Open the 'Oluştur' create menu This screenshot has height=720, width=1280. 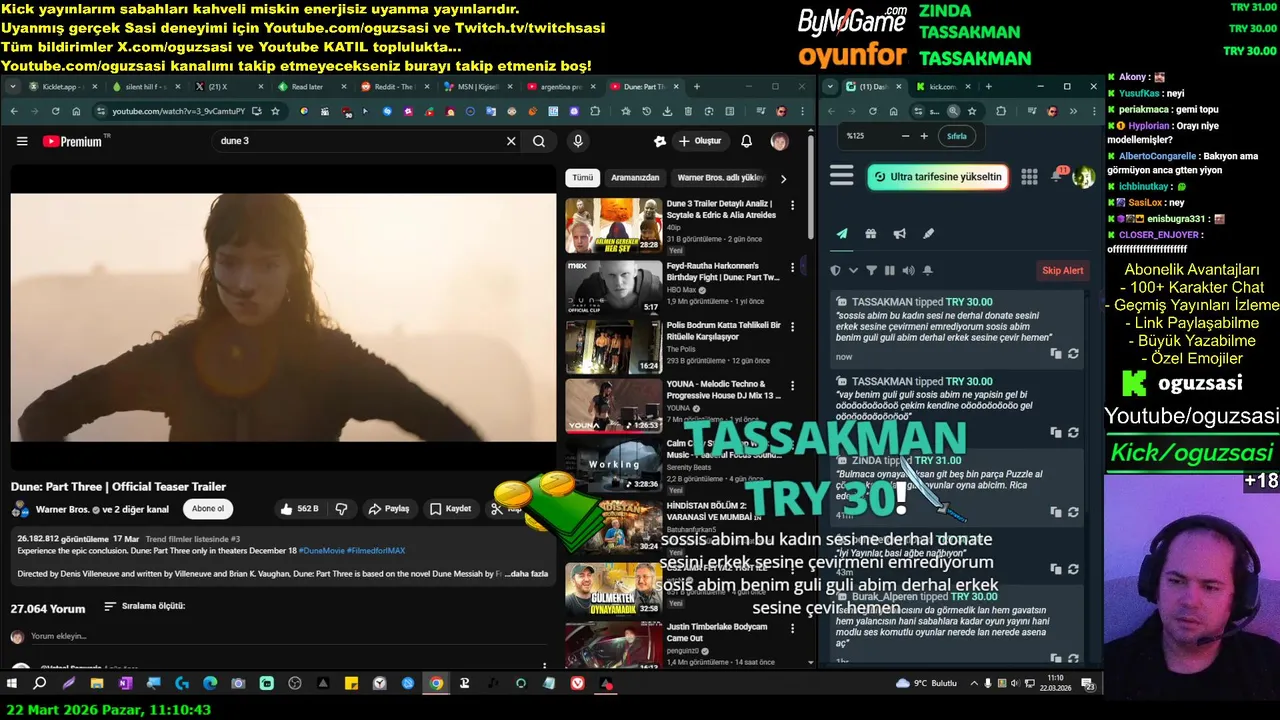[699, 141]
